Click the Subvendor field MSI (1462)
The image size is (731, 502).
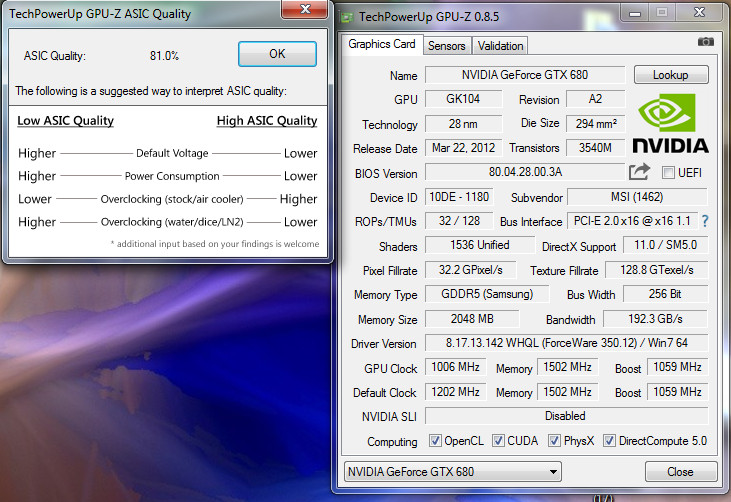637,197
